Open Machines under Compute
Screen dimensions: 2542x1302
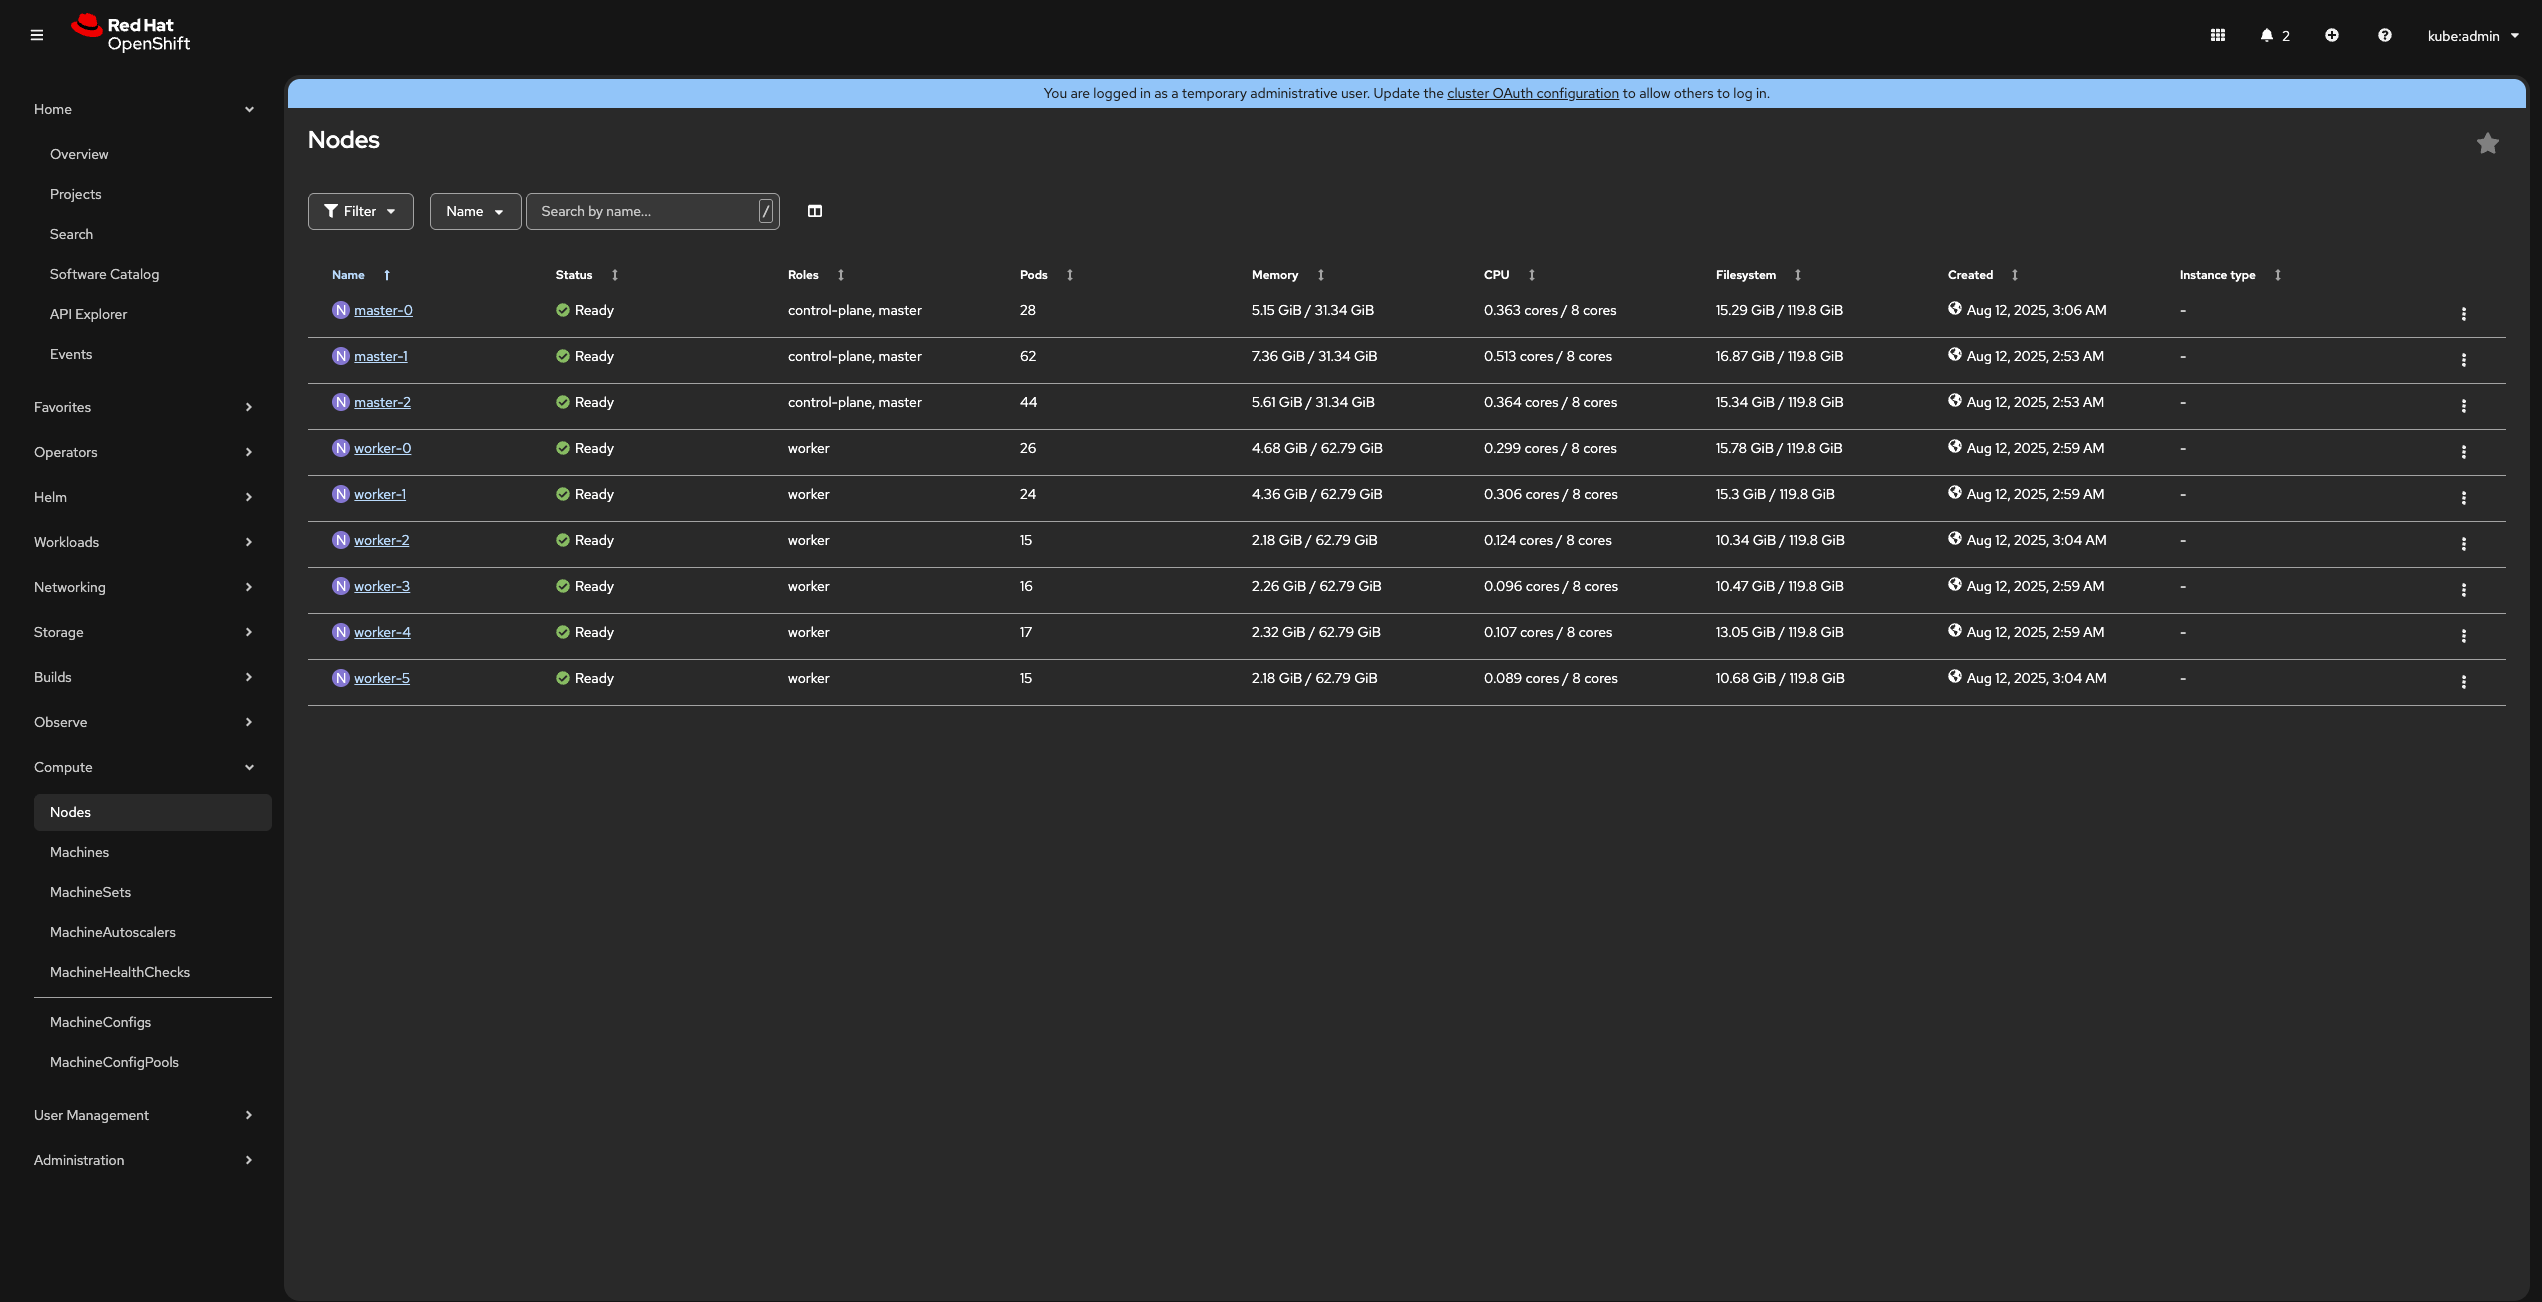coord(79,852)
